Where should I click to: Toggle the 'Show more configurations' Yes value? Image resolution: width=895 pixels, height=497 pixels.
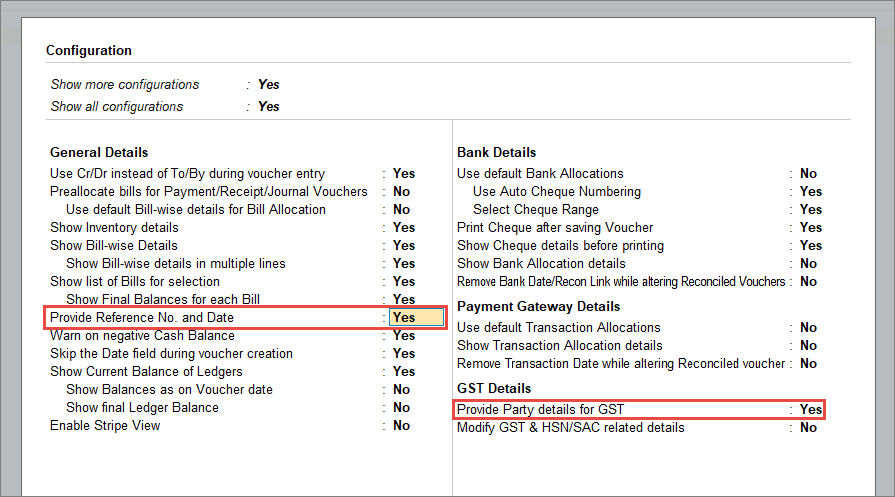point(268,85)
